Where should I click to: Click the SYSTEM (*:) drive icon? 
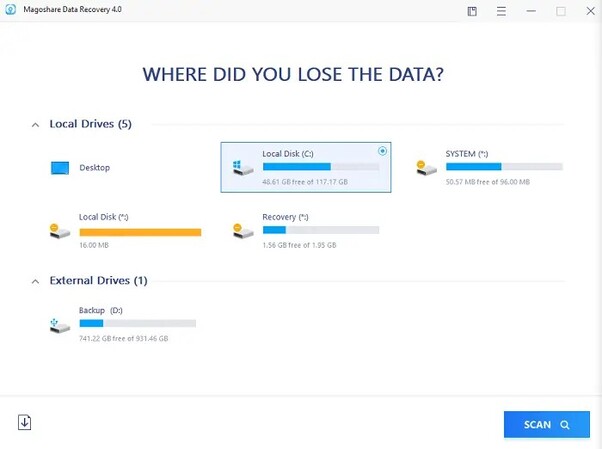point(427,167)
